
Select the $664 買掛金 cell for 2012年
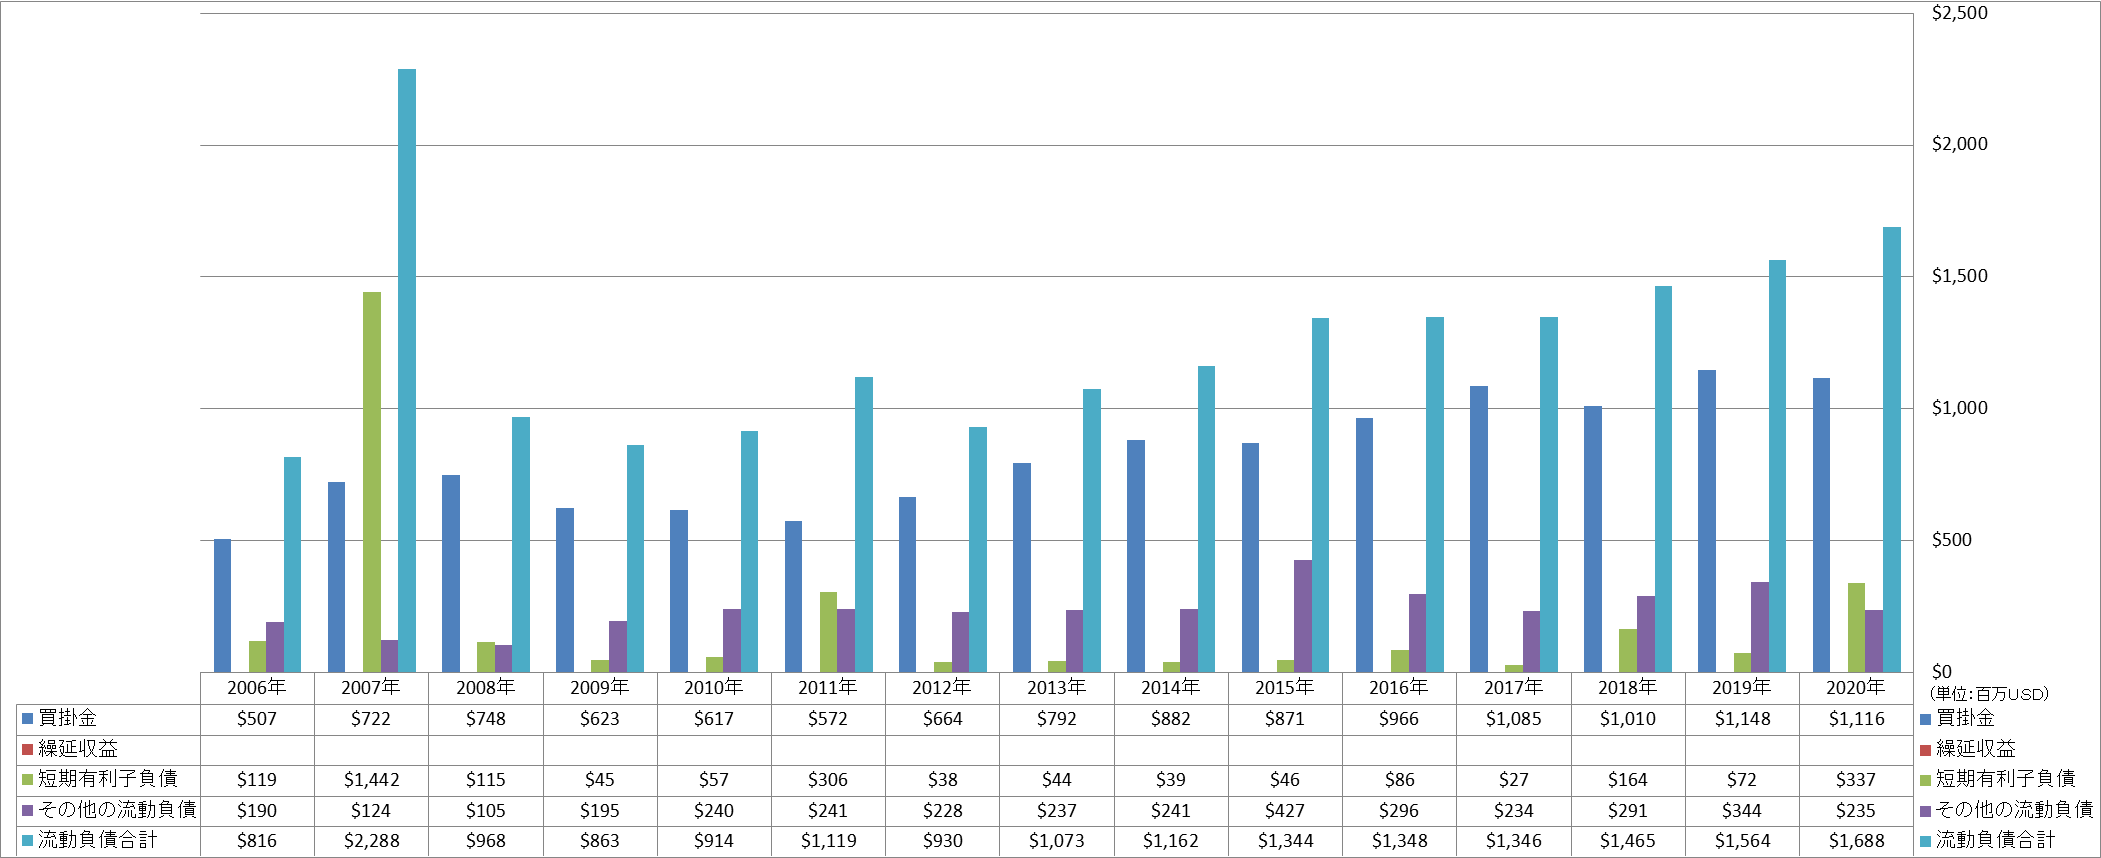click(942, 719)
